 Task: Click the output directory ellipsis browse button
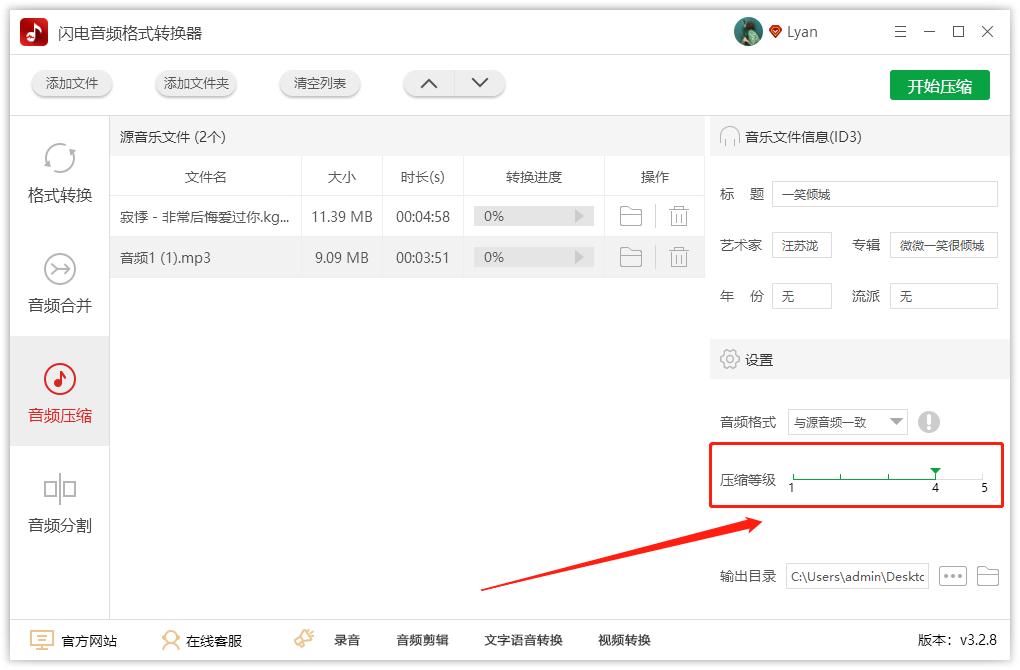[952, 576]
